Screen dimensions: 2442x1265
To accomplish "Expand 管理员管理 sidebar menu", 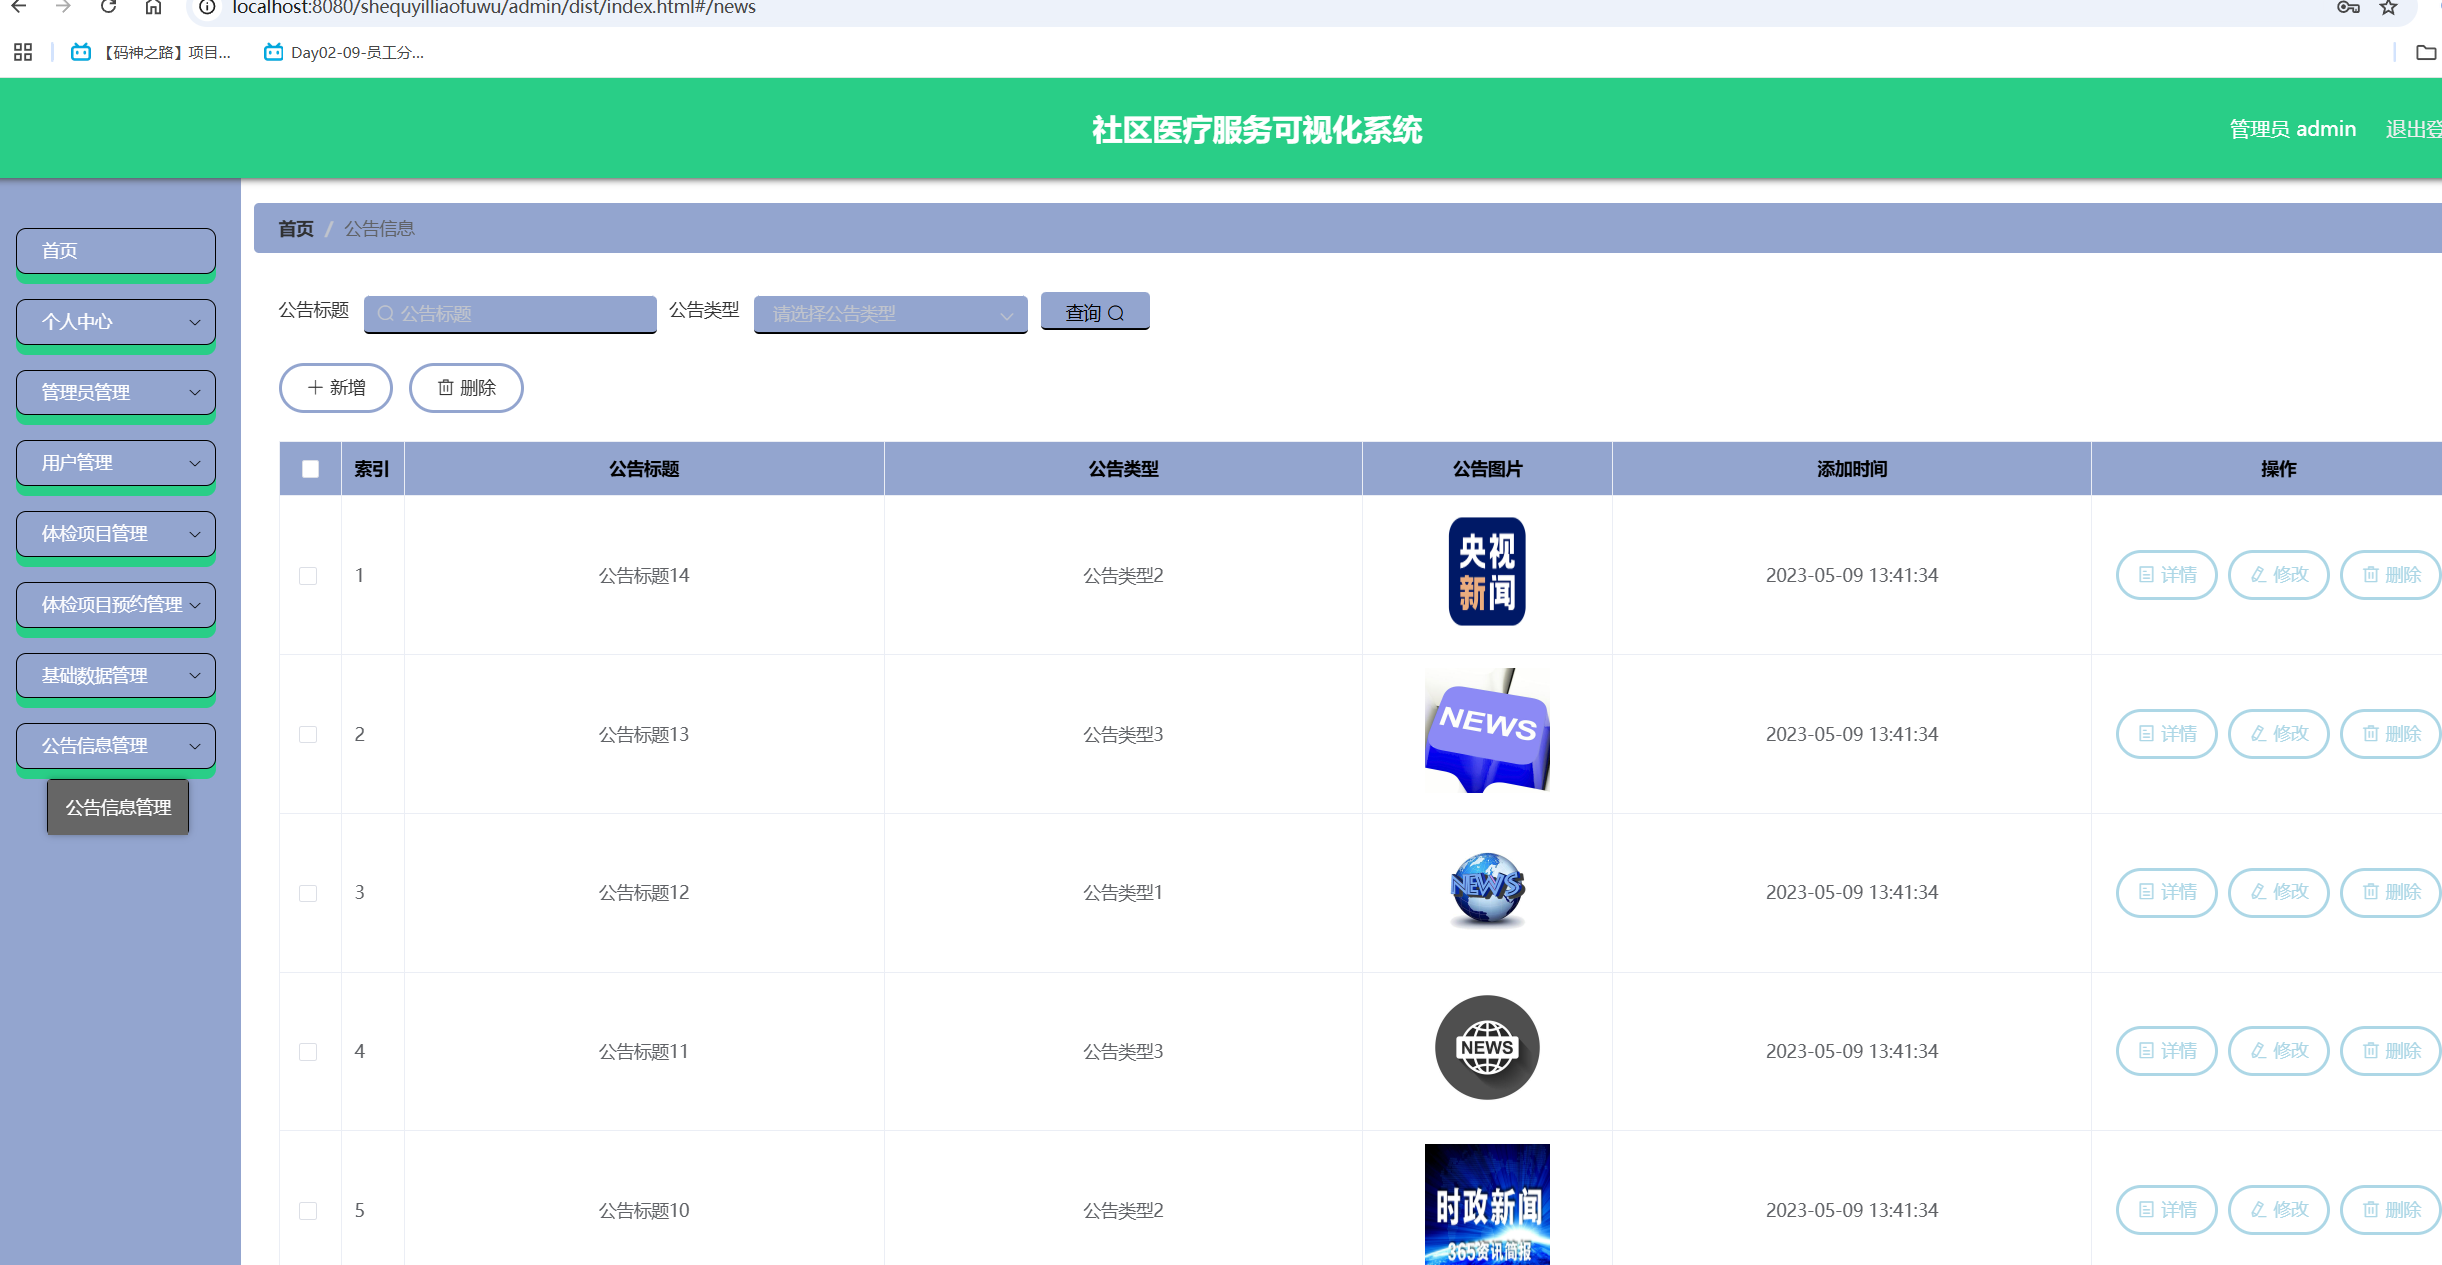I will click(116, 393).
